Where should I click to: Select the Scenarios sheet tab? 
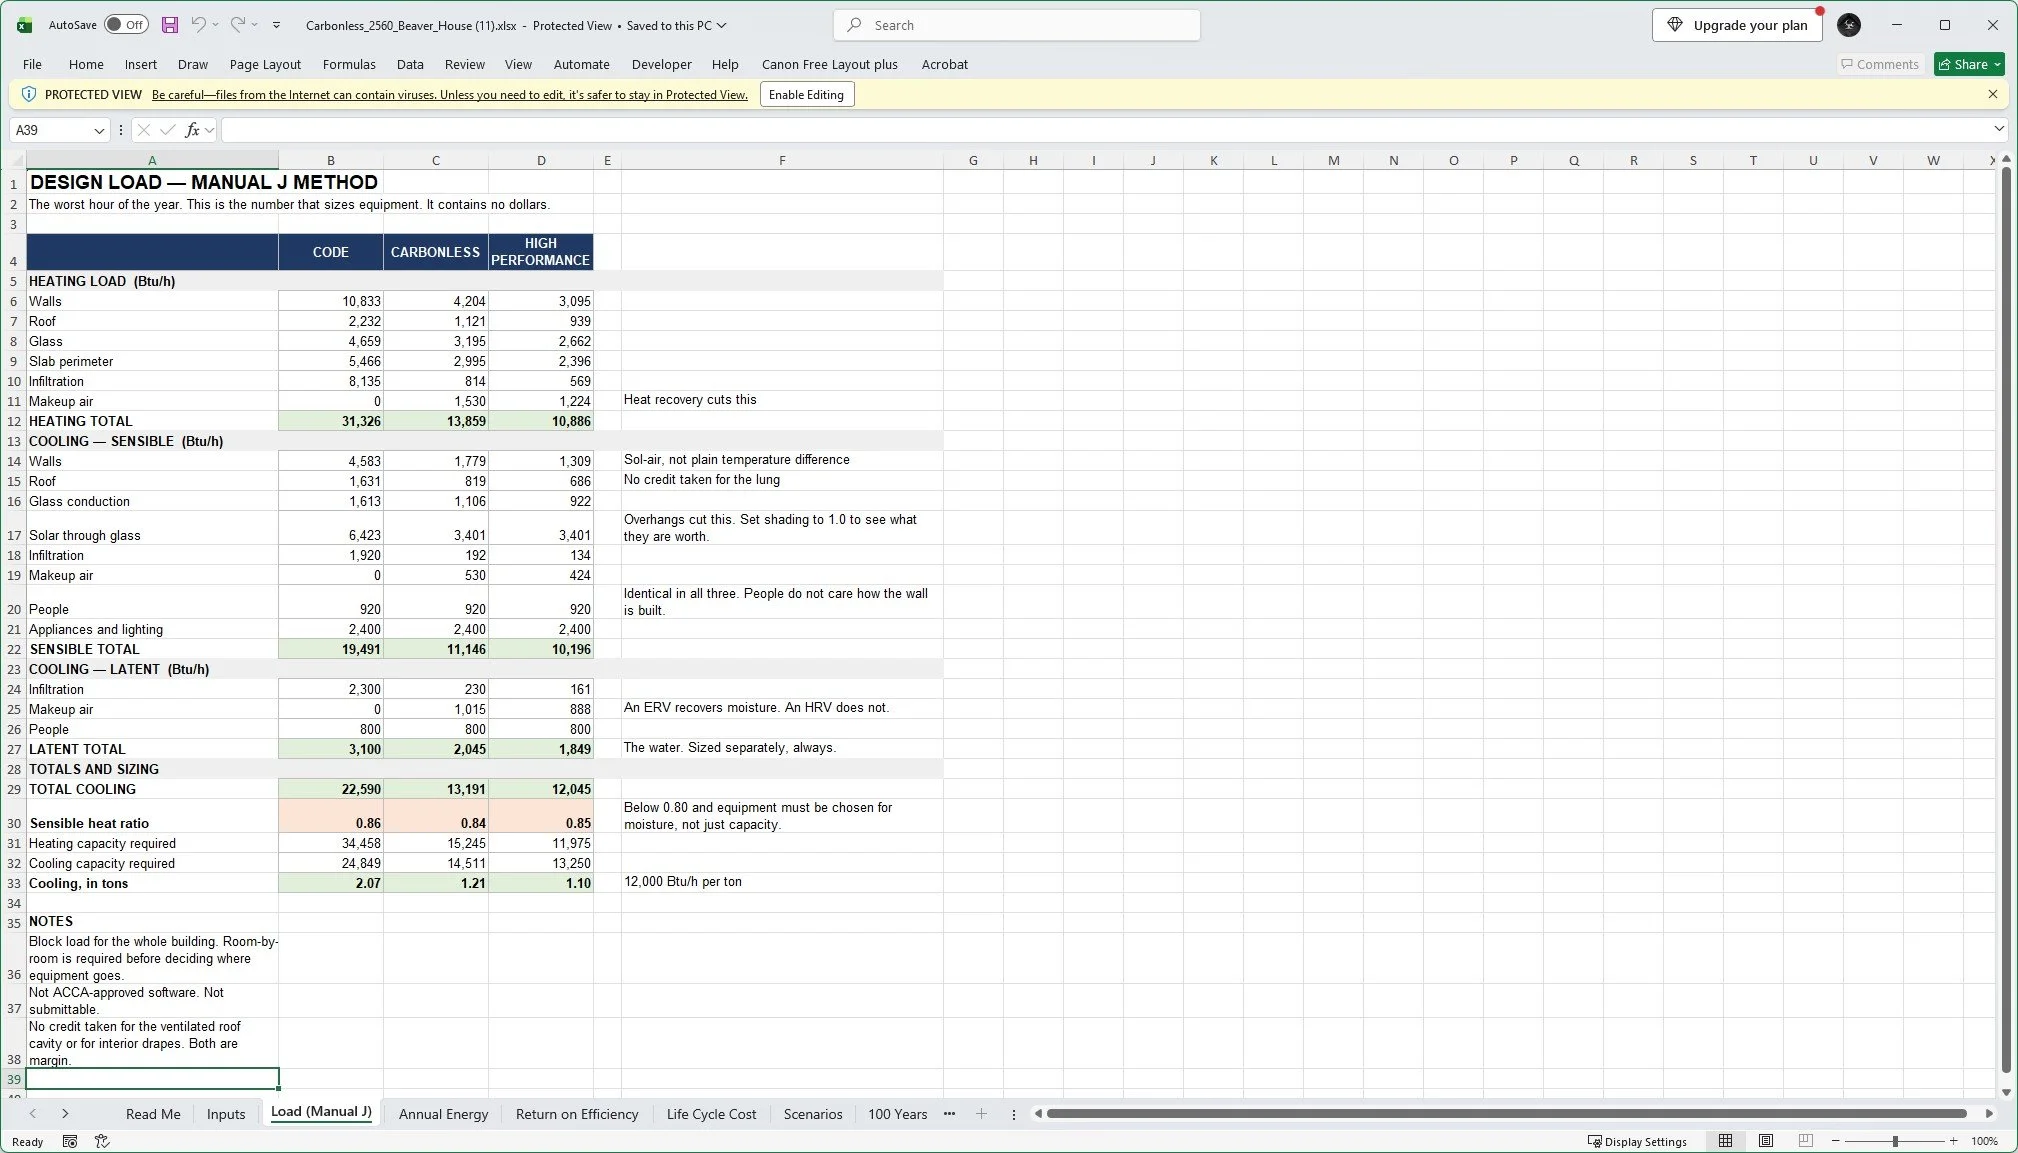coord(813,1114)
